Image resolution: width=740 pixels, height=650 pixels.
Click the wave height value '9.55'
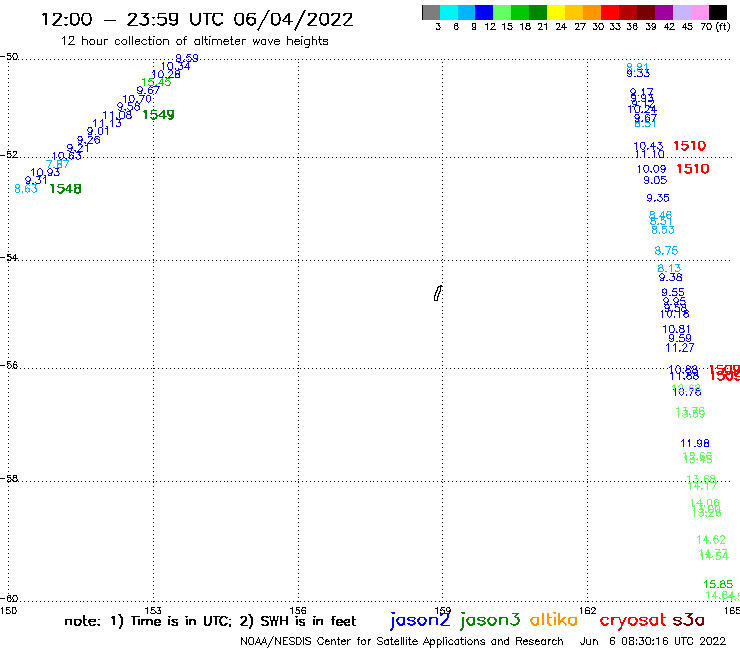(x=673, y=293)
